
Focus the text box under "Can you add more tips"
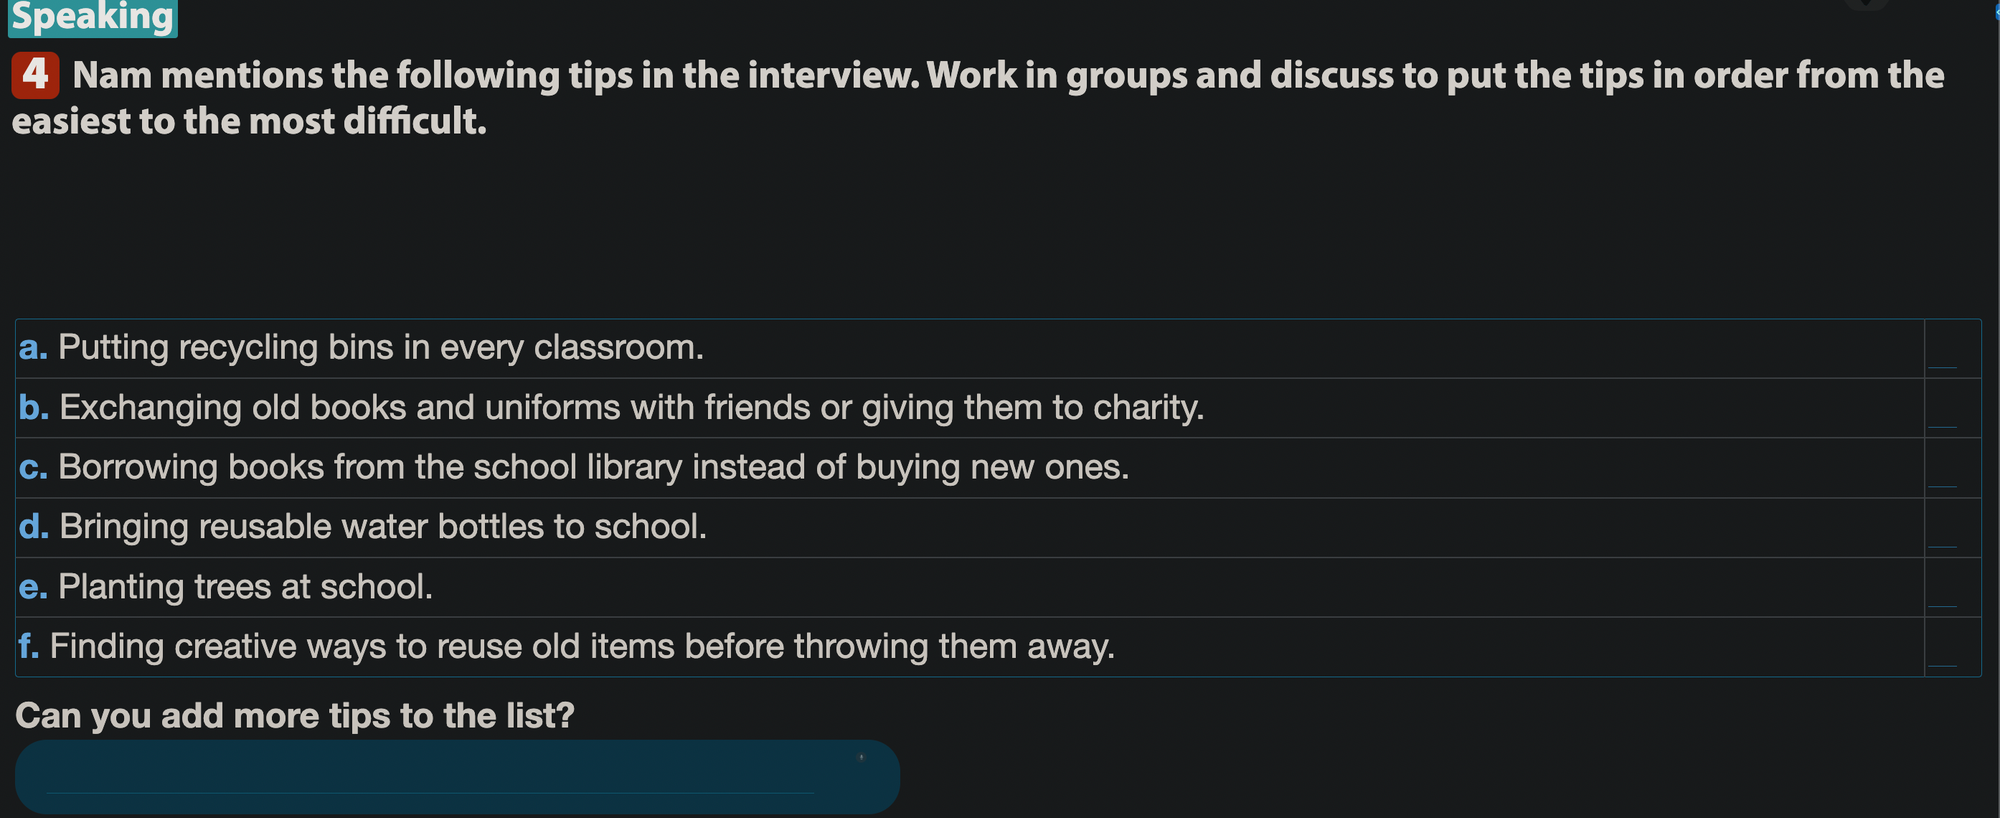coord(430,777)
